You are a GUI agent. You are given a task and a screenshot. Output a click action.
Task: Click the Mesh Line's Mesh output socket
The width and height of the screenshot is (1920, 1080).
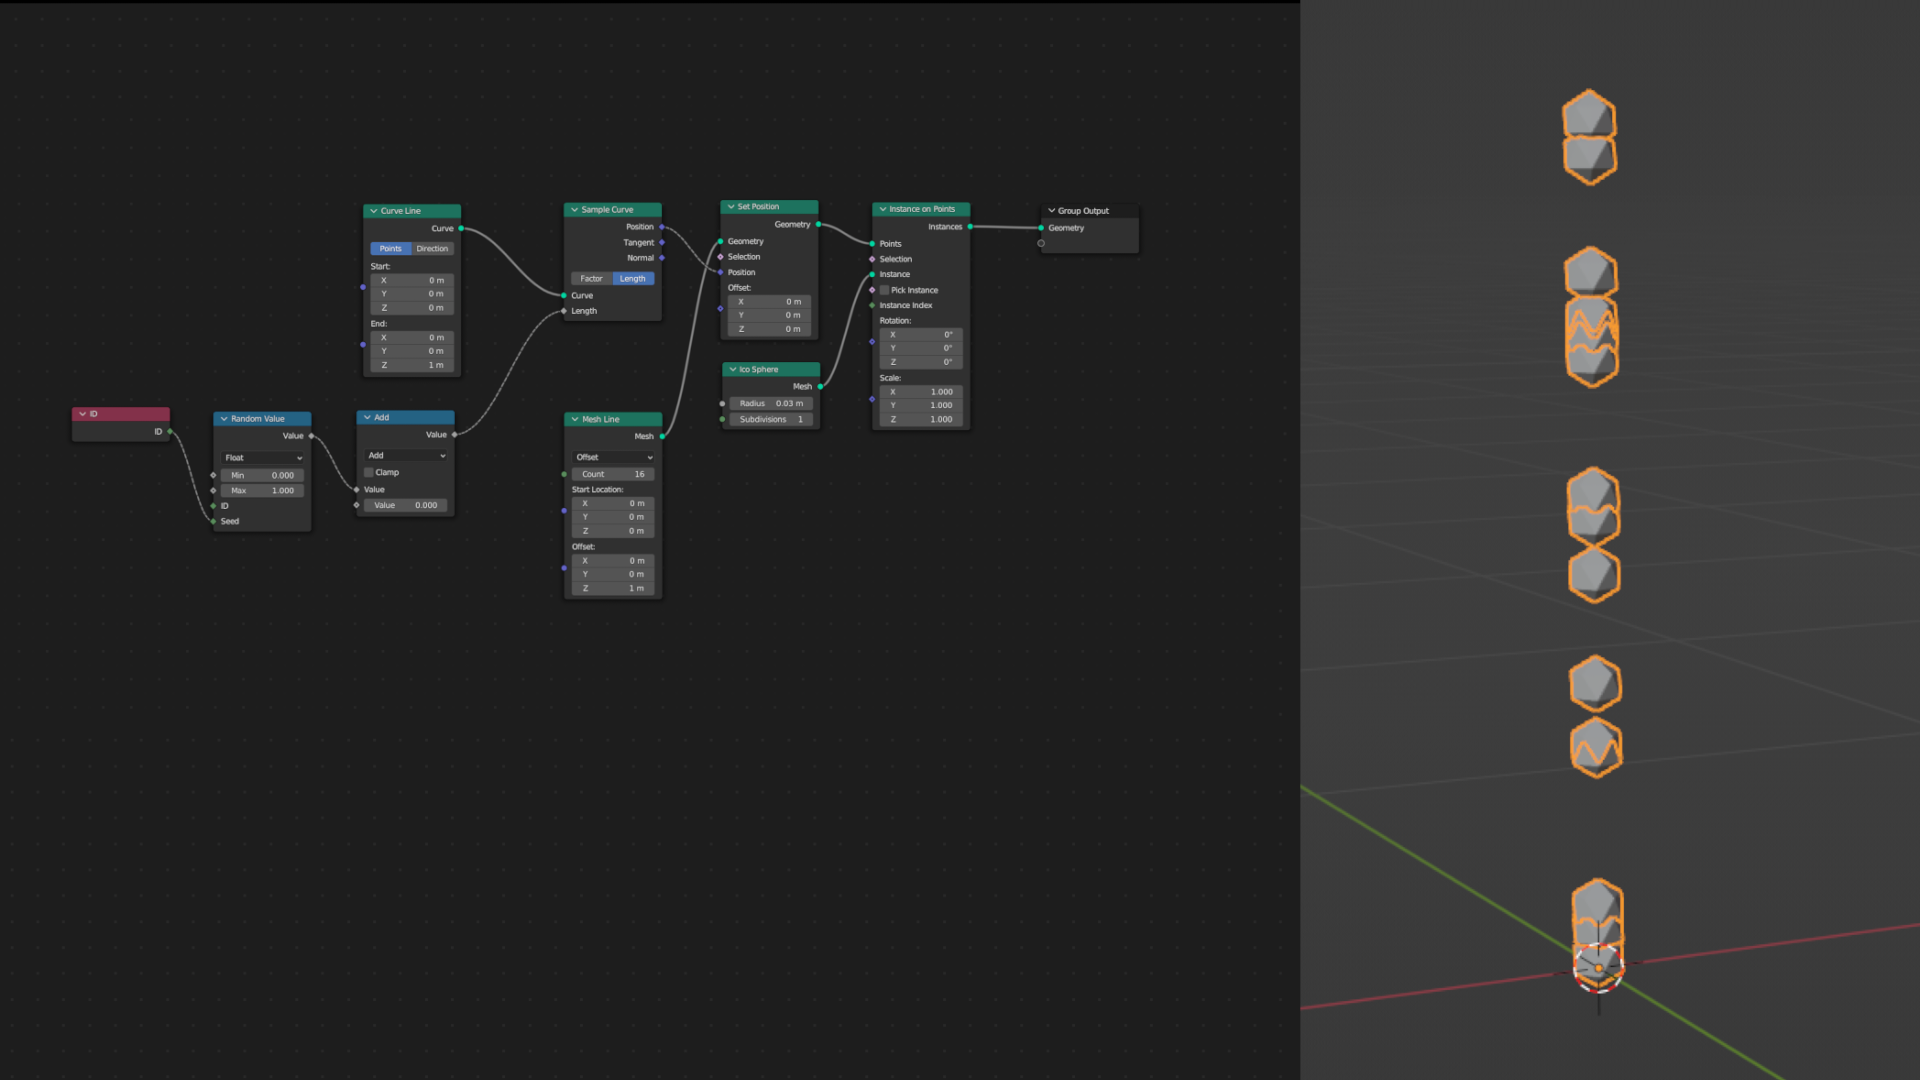click(662, 436)
